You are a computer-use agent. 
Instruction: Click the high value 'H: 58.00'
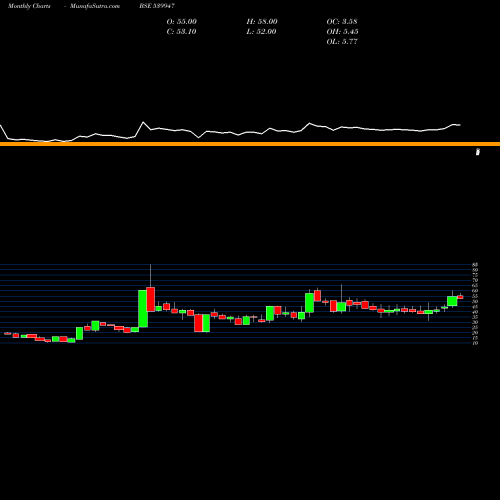coord(262,22)
